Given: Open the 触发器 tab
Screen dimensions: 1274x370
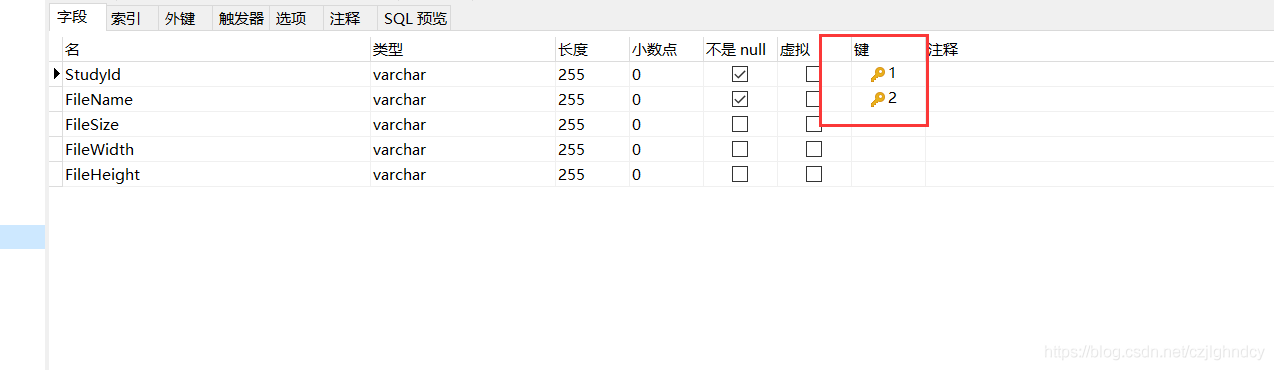Looking at the screenshot, I should [x=241, y=18].
